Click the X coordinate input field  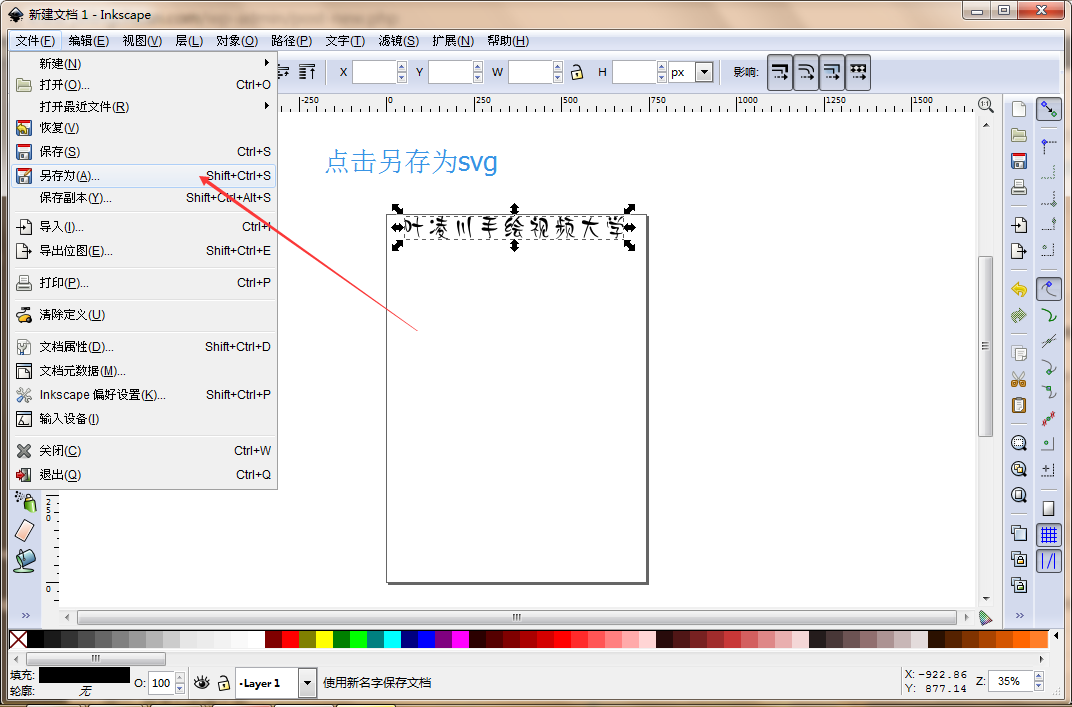pyautogui.click(x=375, y=72)
